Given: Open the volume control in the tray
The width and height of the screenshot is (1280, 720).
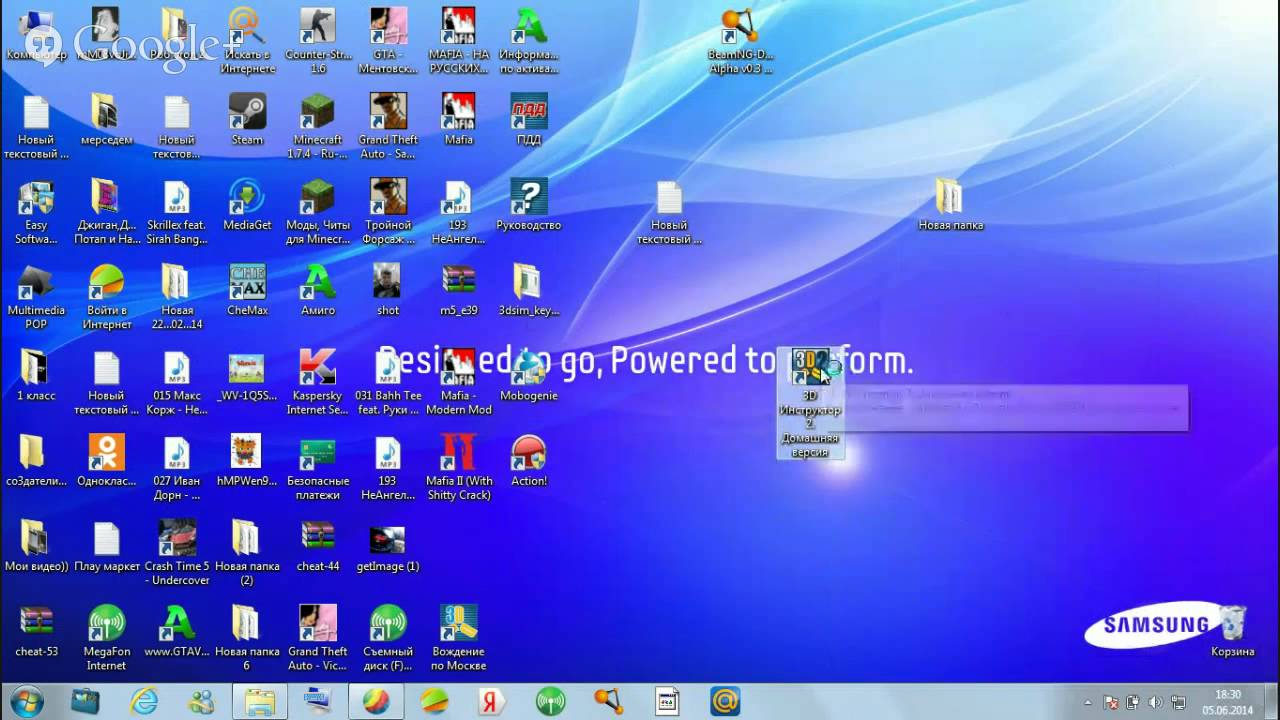Looking at the screenshot, I should pyautogui.click(x=1156, y=702).
